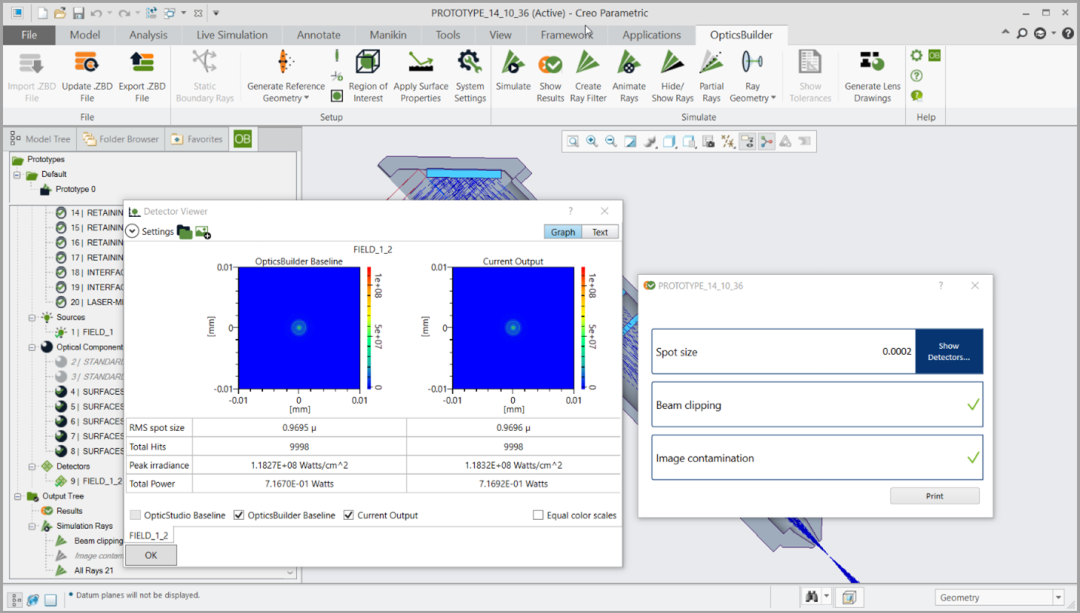Switch to the Analysis ribbon tab

(x=148, y=35)
